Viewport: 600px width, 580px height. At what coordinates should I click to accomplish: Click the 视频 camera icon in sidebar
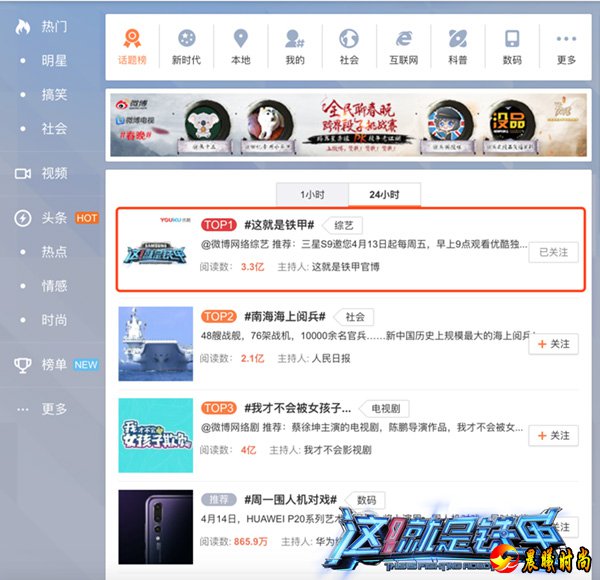click(23, 174)
